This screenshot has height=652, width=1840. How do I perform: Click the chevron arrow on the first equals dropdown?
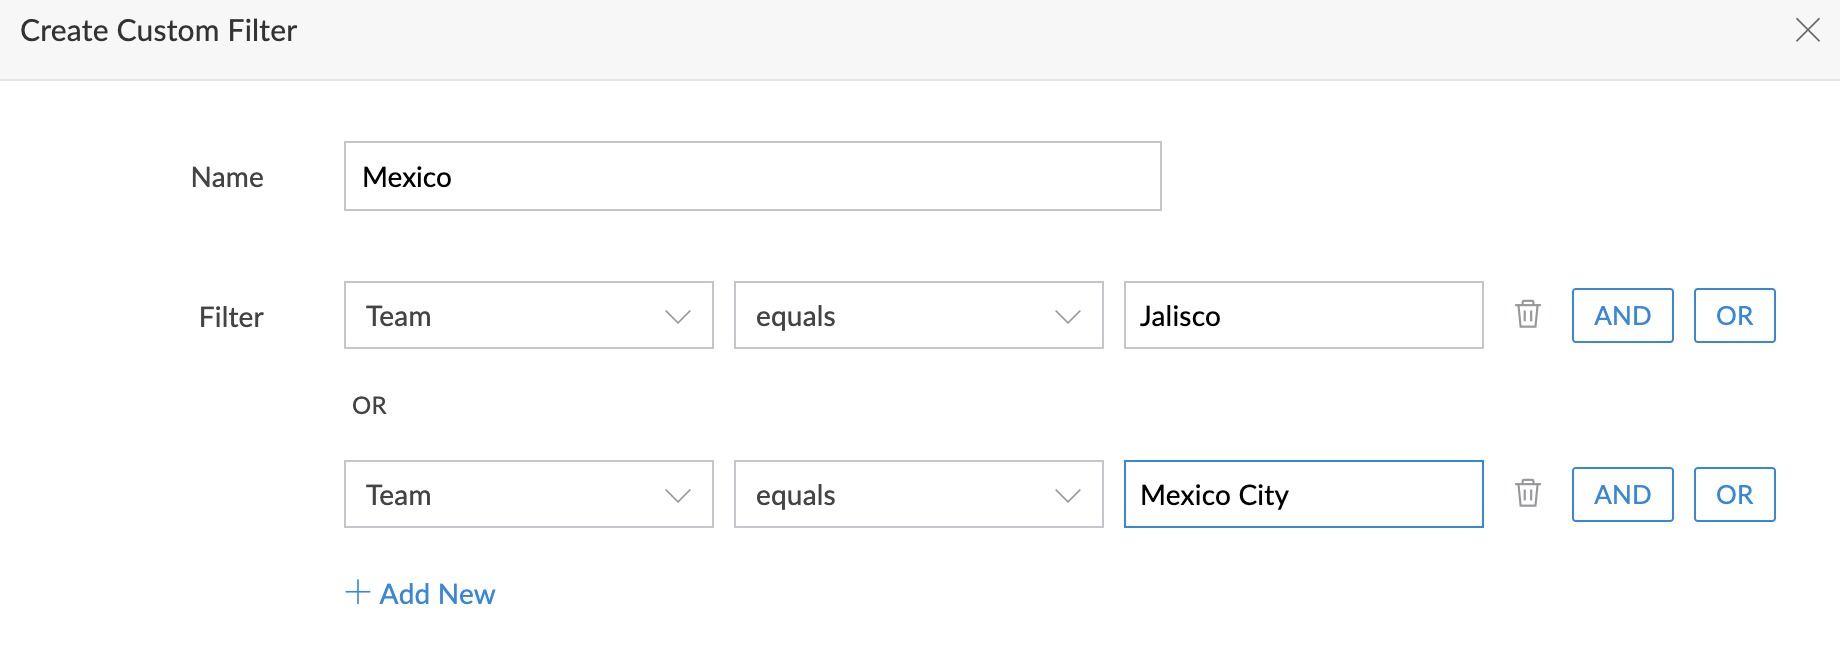tap(1068, 317)
